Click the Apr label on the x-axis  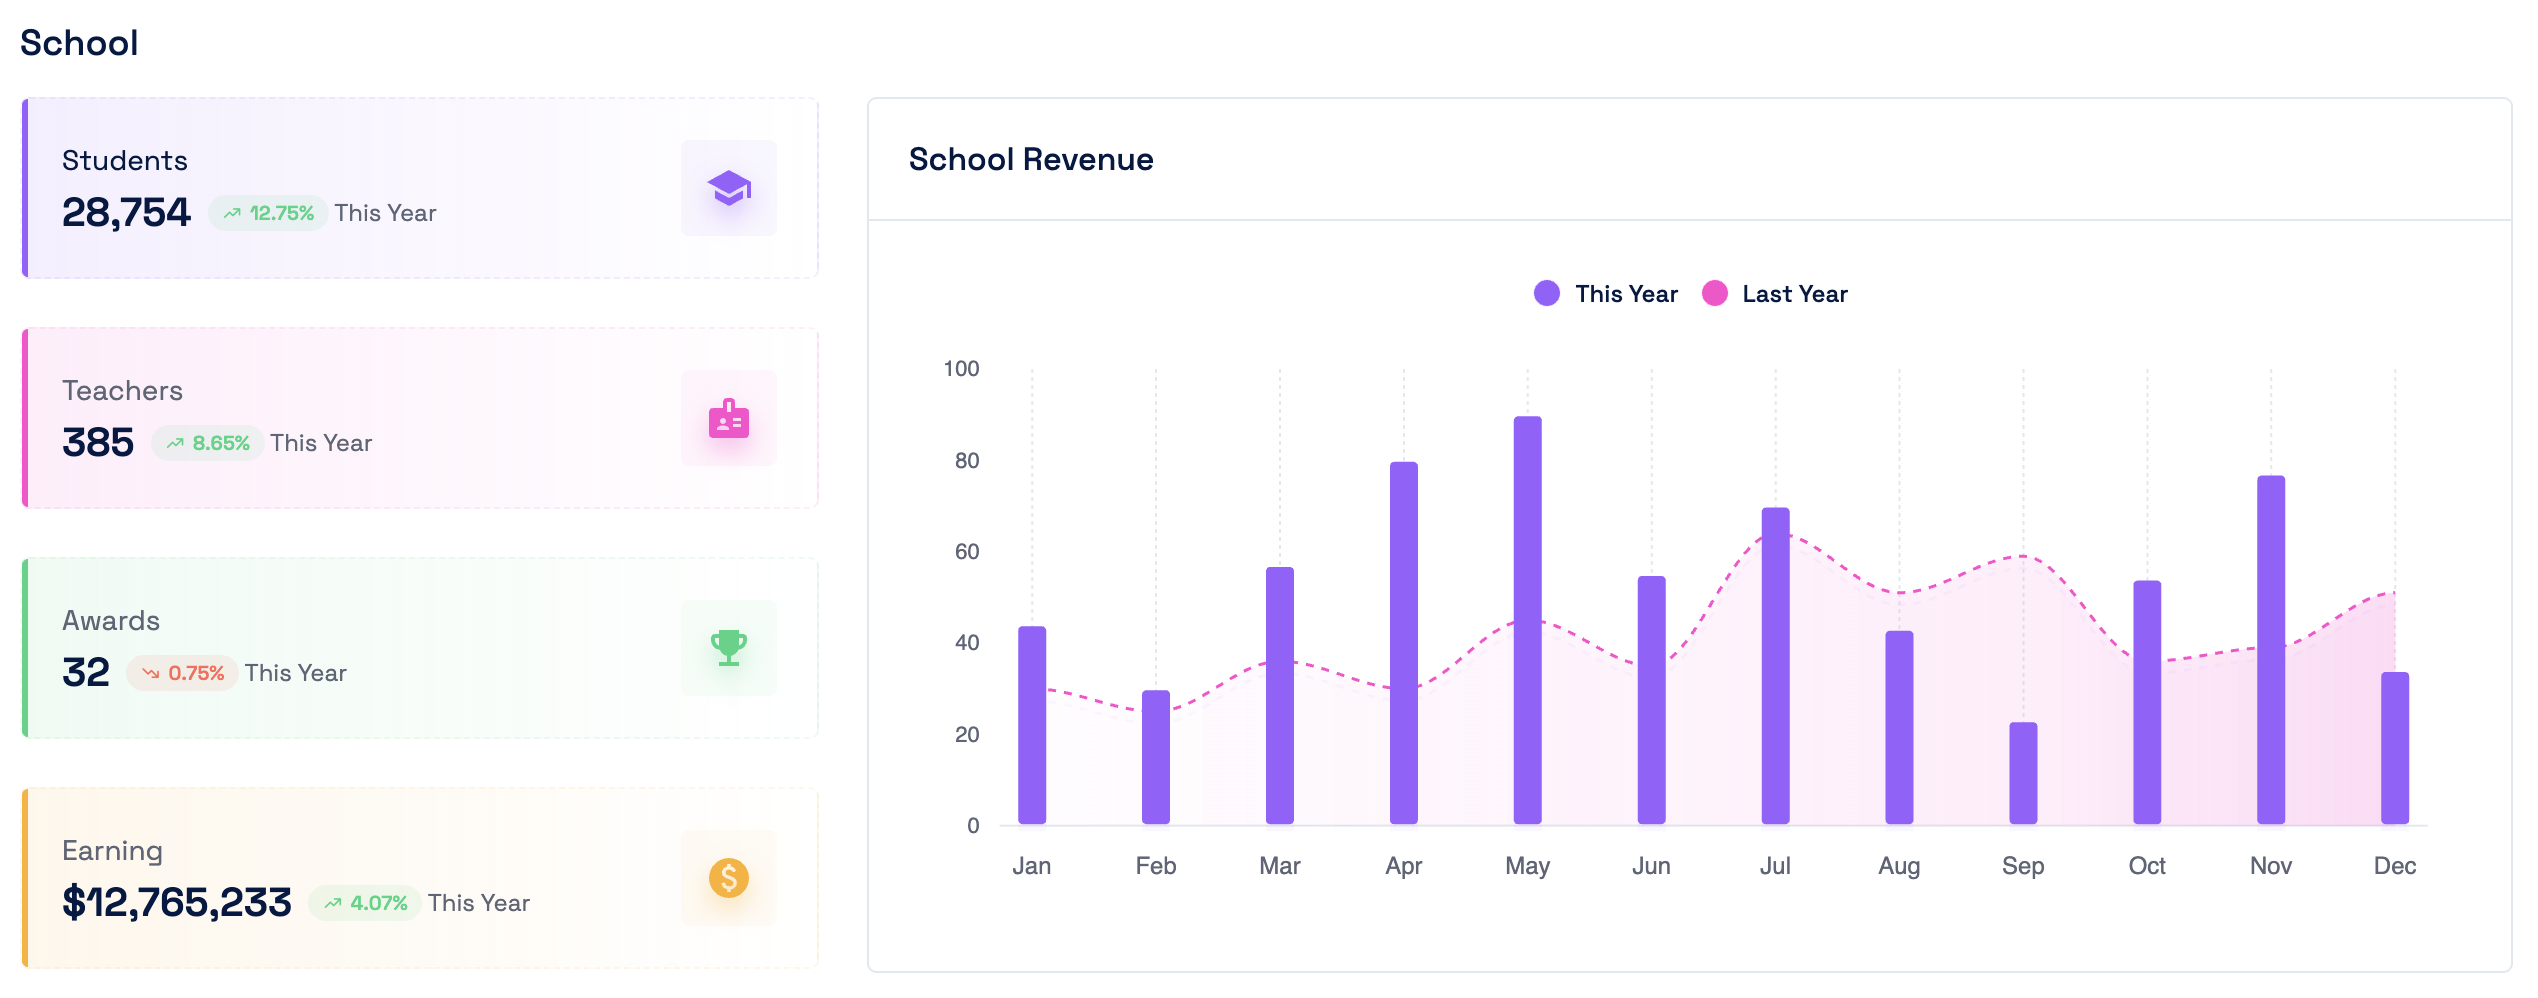pyautogui.click(x=1403, y=866)
